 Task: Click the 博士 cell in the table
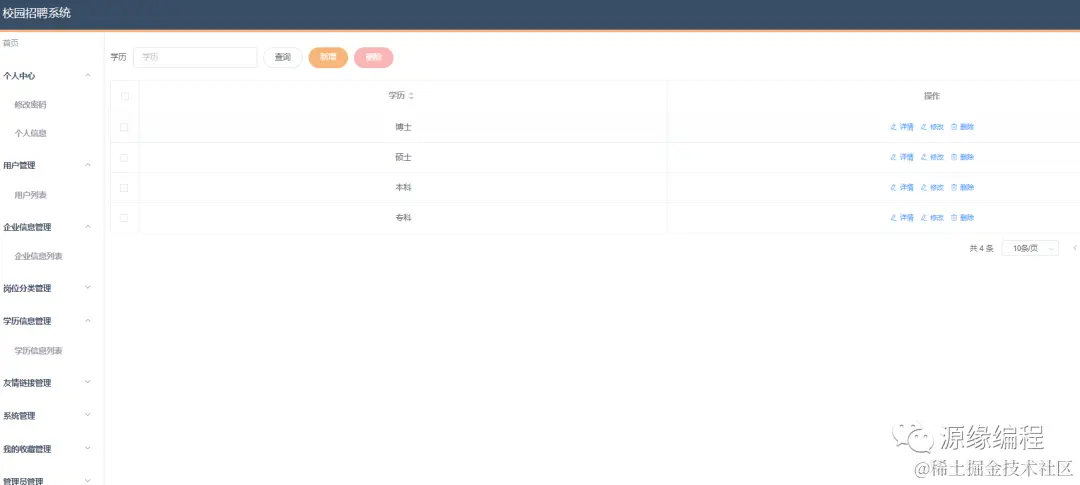point(404,127)
